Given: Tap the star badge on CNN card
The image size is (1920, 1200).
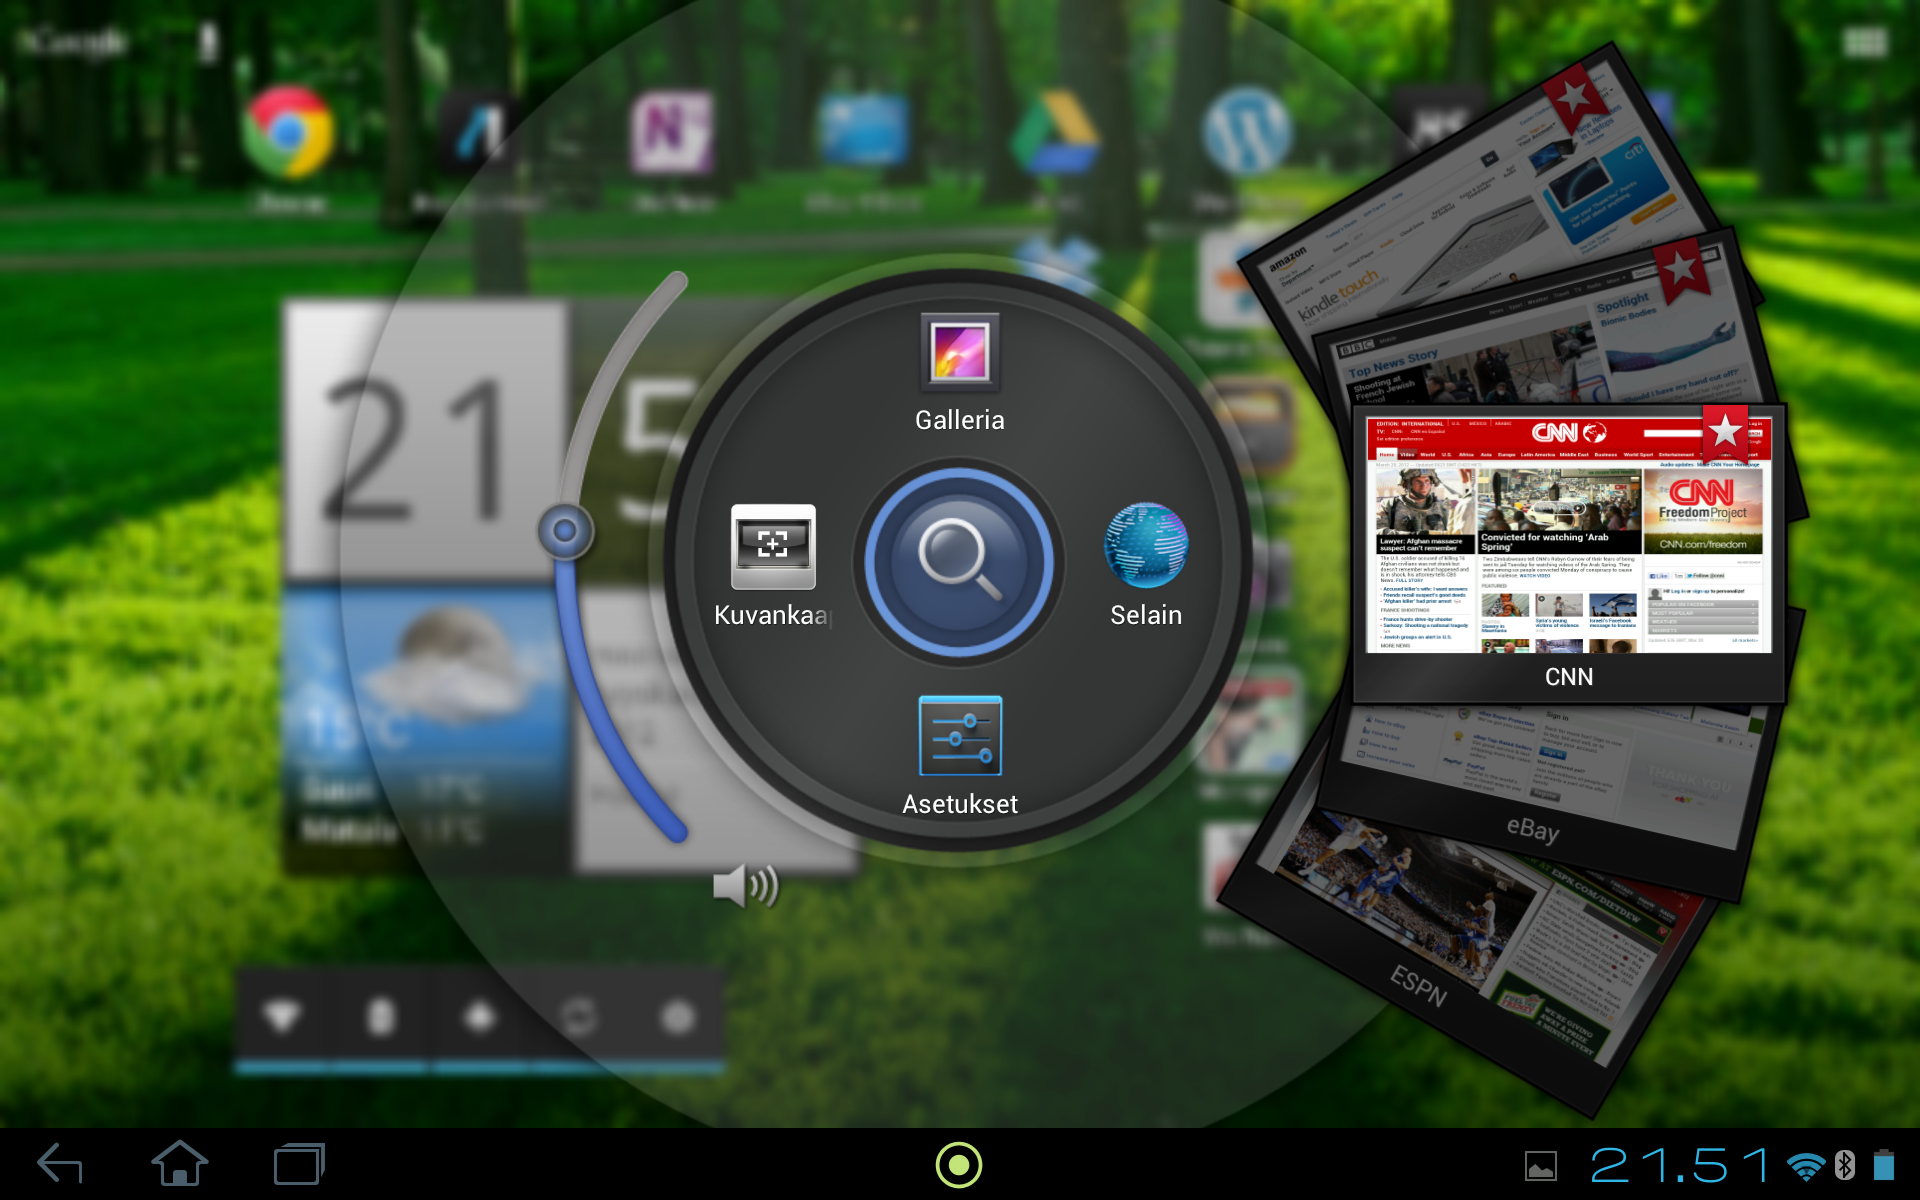Looking at the screenshot, I should [x=1725, y=431].
